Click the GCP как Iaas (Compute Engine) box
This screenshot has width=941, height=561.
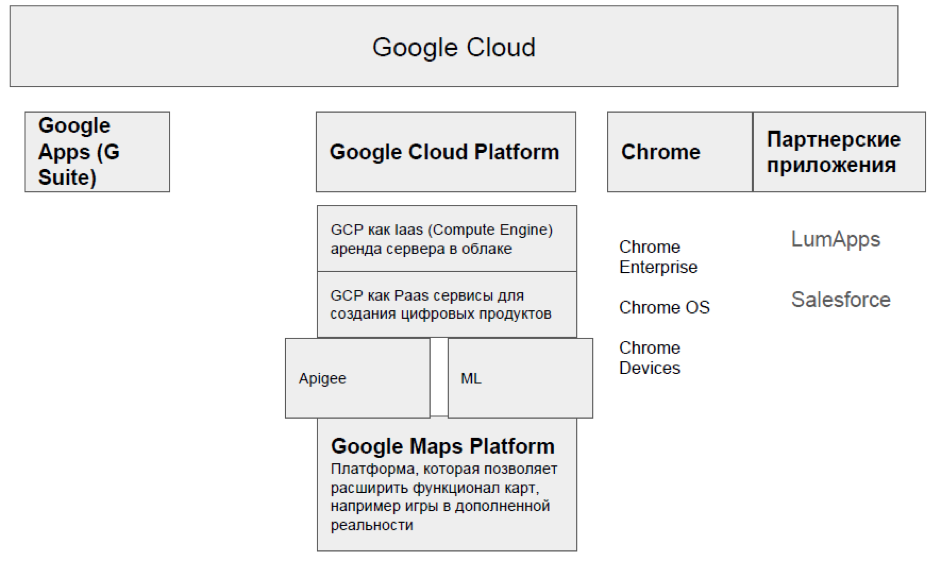[447, 239]
